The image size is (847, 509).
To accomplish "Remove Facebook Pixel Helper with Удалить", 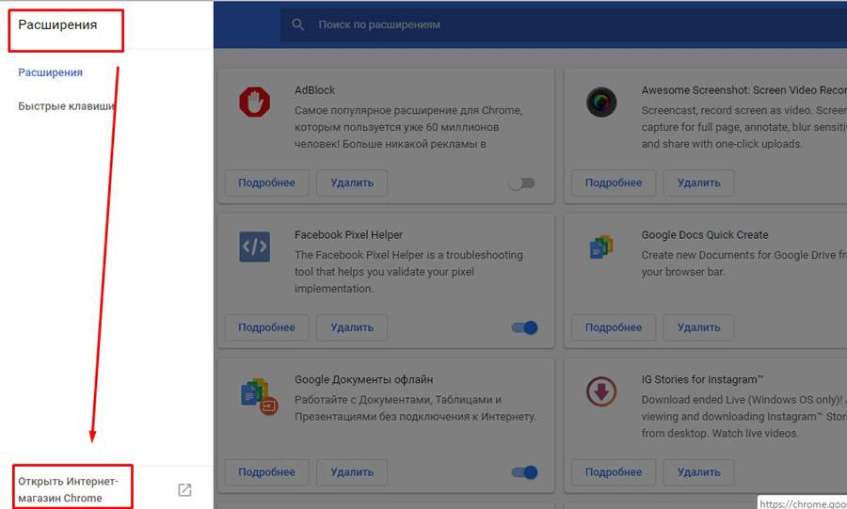I will pyautogui.click(x=352, y=327).
